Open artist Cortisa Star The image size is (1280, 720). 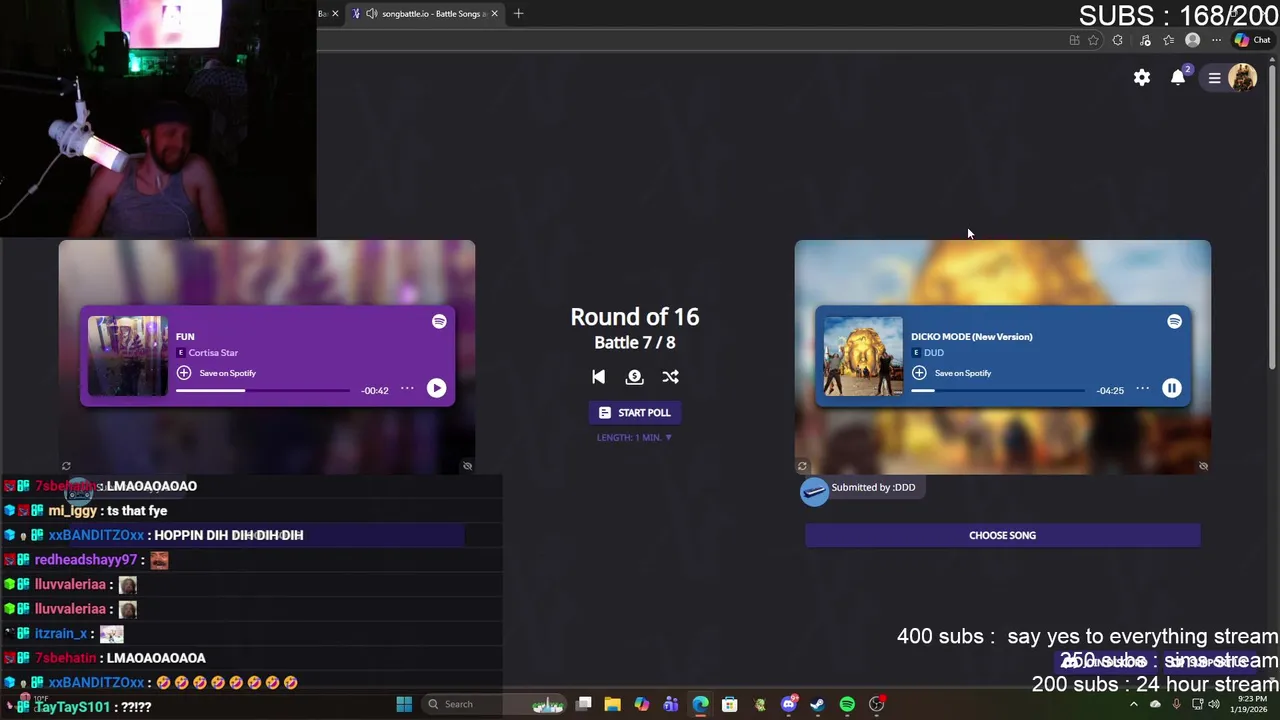[x=213, y=353]
